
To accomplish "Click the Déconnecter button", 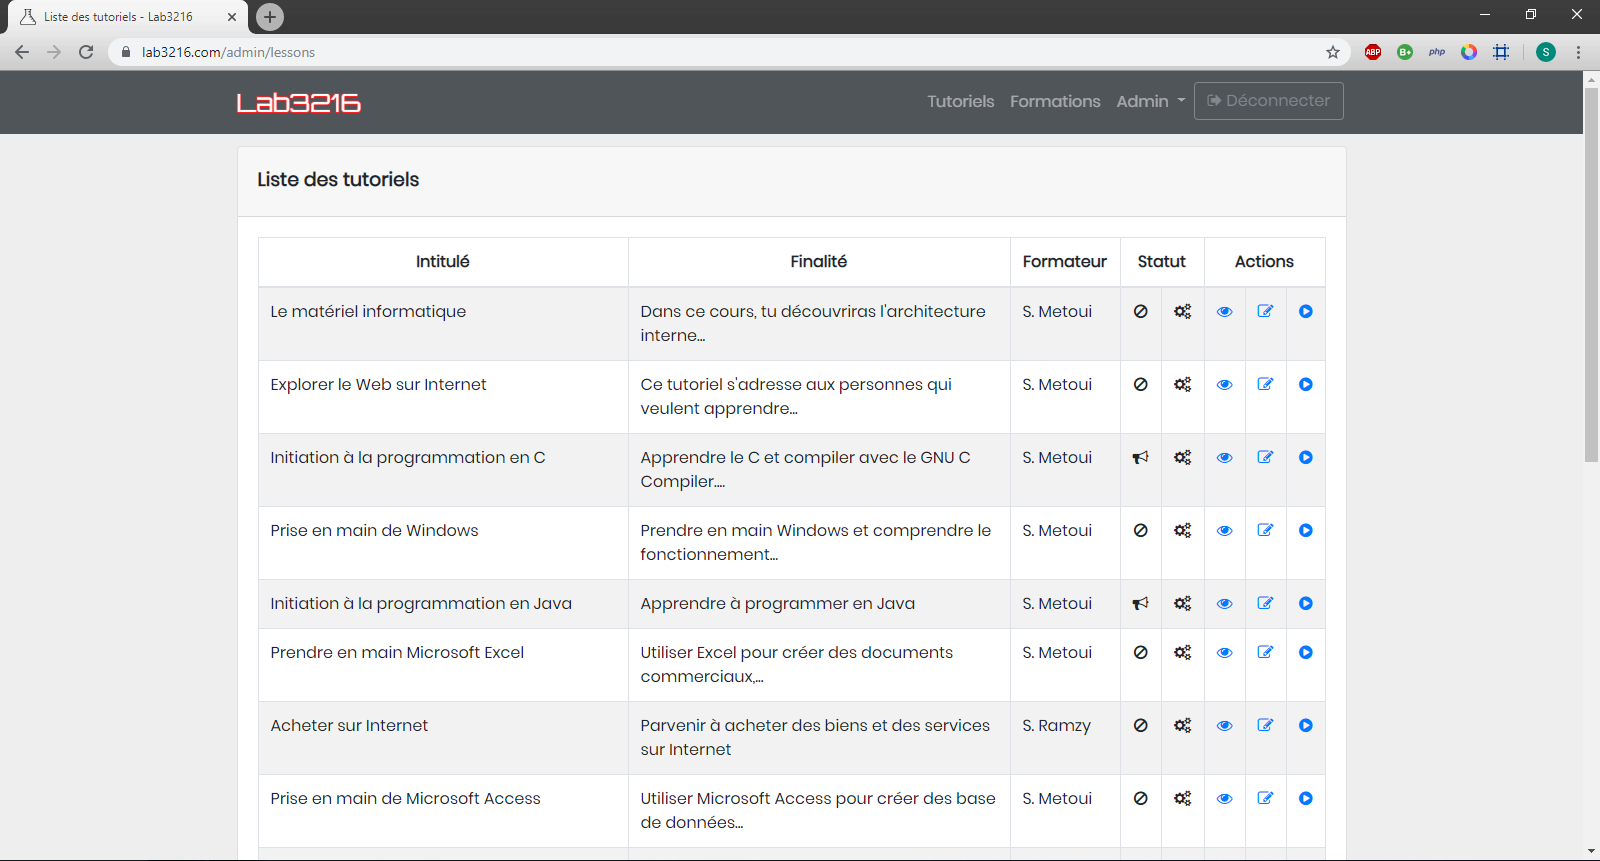I will [1268, 101].
